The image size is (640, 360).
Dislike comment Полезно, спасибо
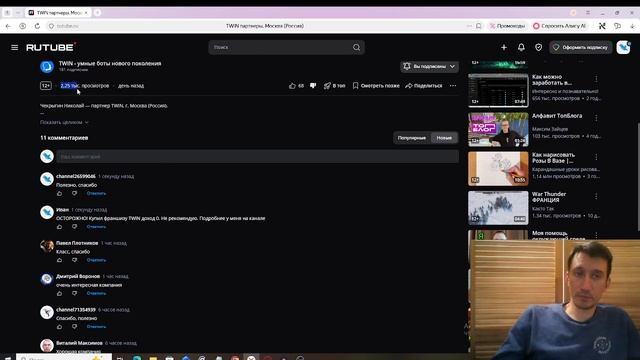[x=74, y=193]
